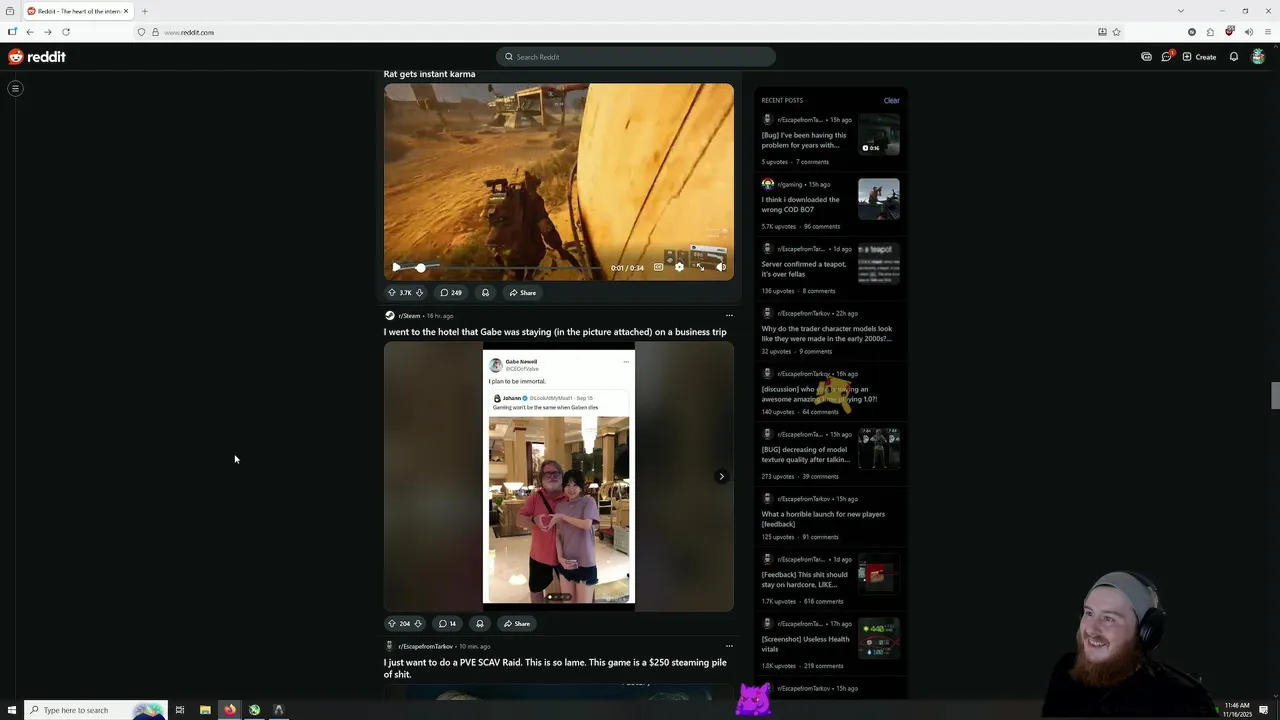Screen dimensions: 1280x720
Task: Go forward in the browser
Action: (x=48, y=32)
